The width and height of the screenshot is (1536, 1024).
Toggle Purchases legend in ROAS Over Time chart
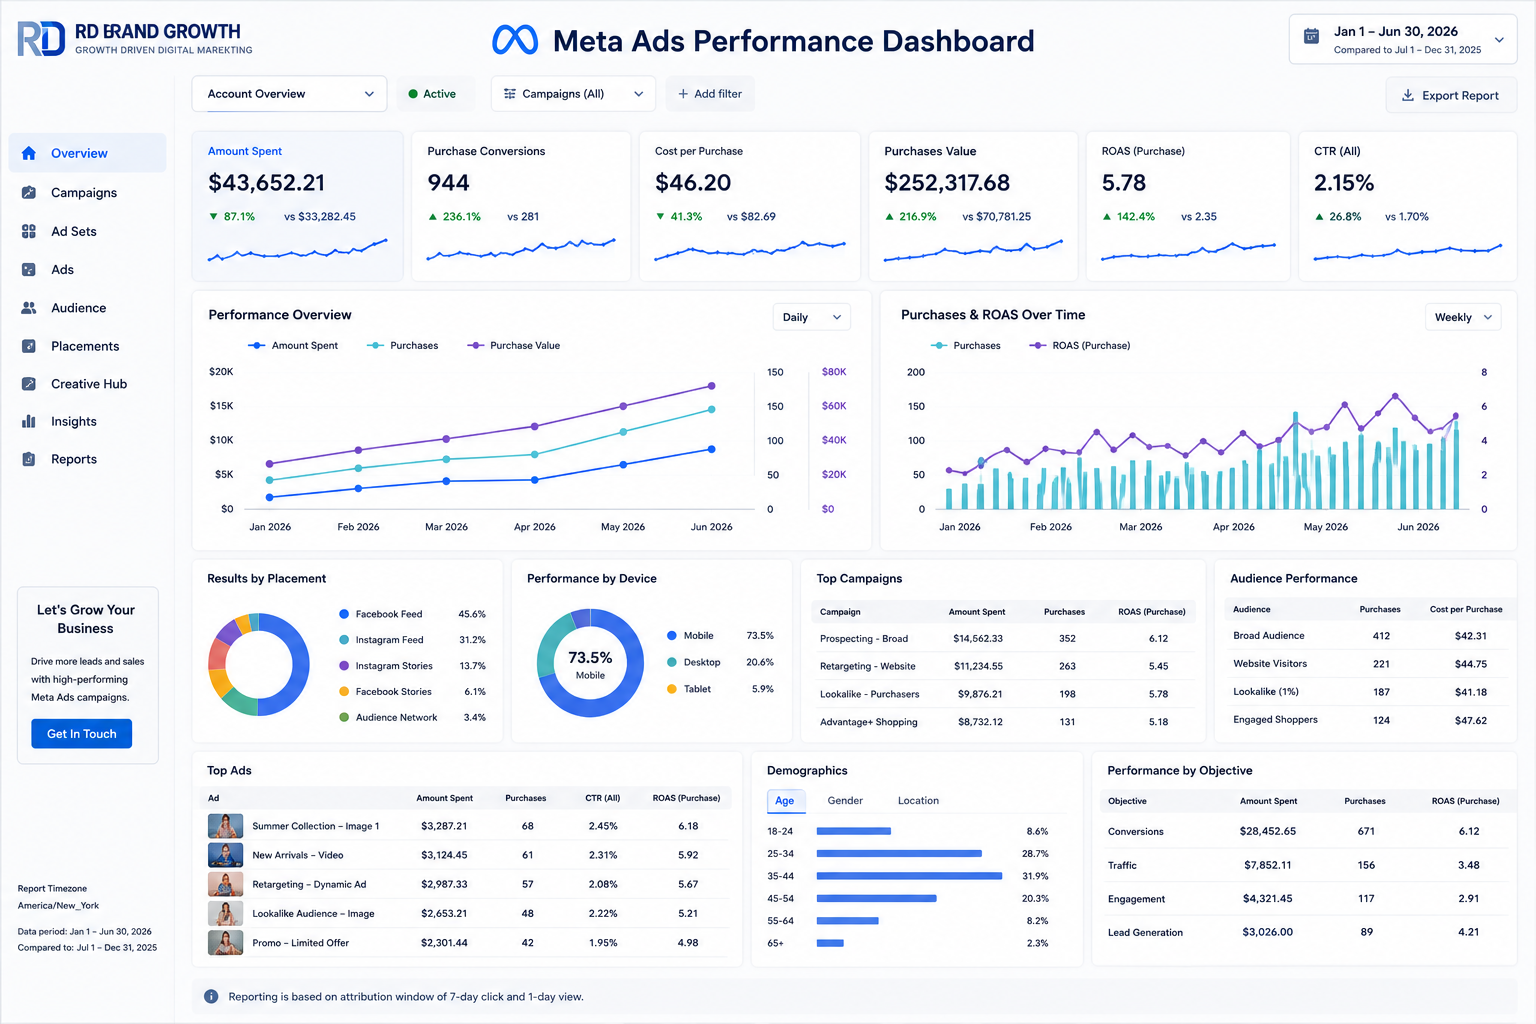pyautogui.click(x=965, y=345)
